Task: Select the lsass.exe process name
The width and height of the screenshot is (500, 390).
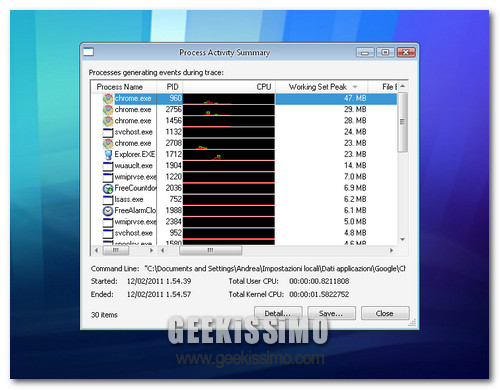Action: pos(129,199)
